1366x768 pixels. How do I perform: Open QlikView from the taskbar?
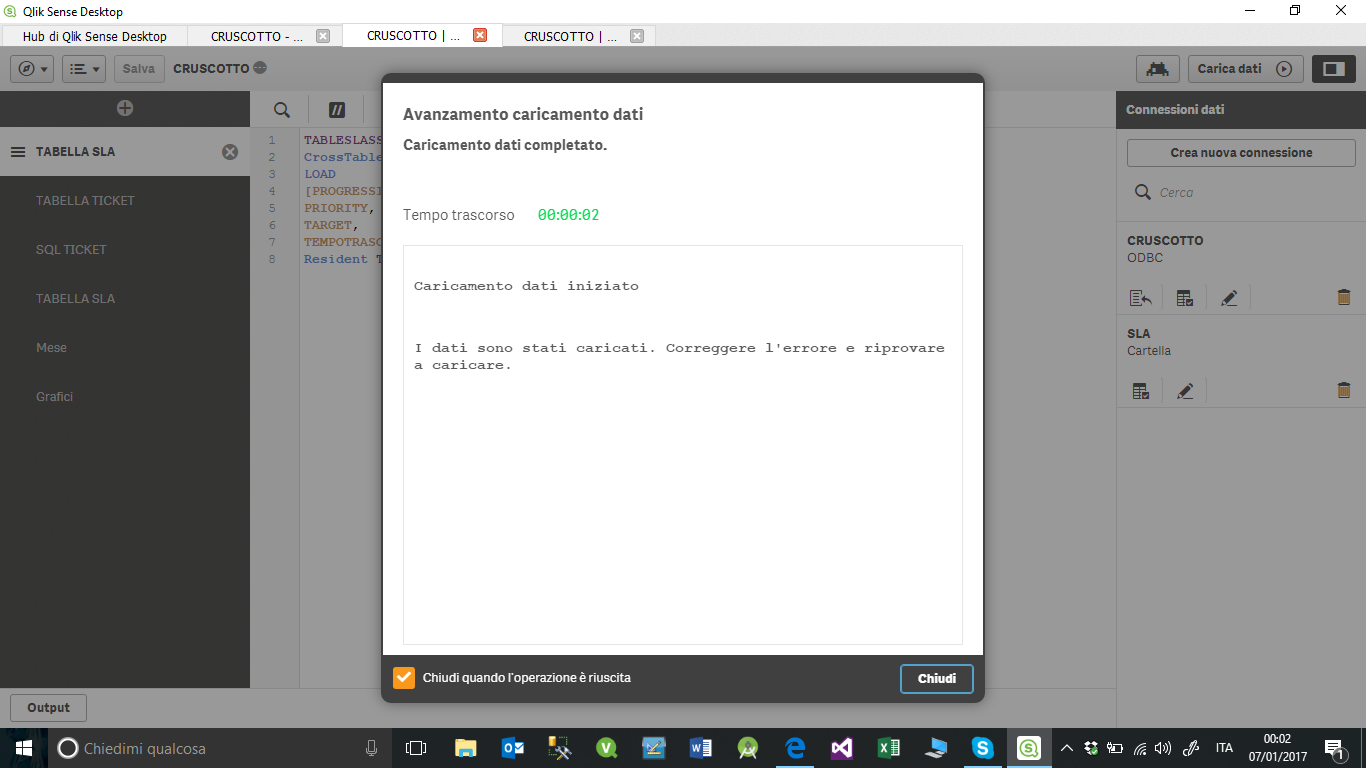point(607,748)
